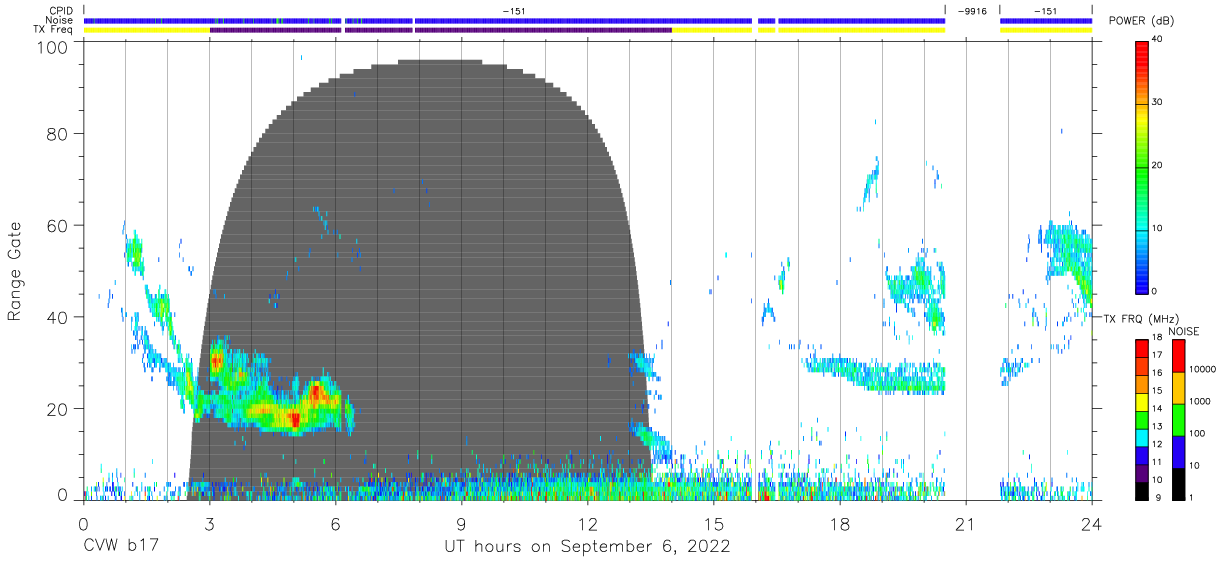Click the x-axis hour label 18

(x=840, y=524)
